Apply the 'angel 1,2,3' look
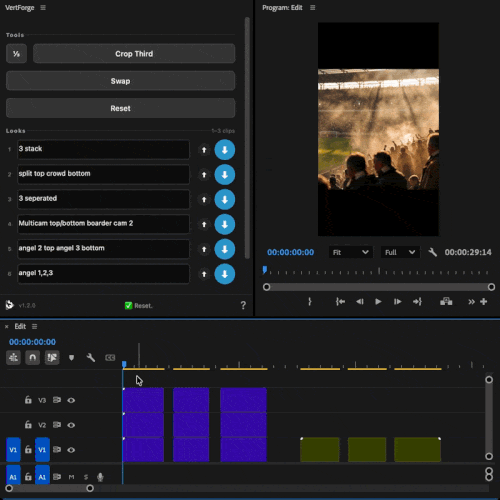Image resolution: width=500 pixels, height=500 pixels. [225, 274]
